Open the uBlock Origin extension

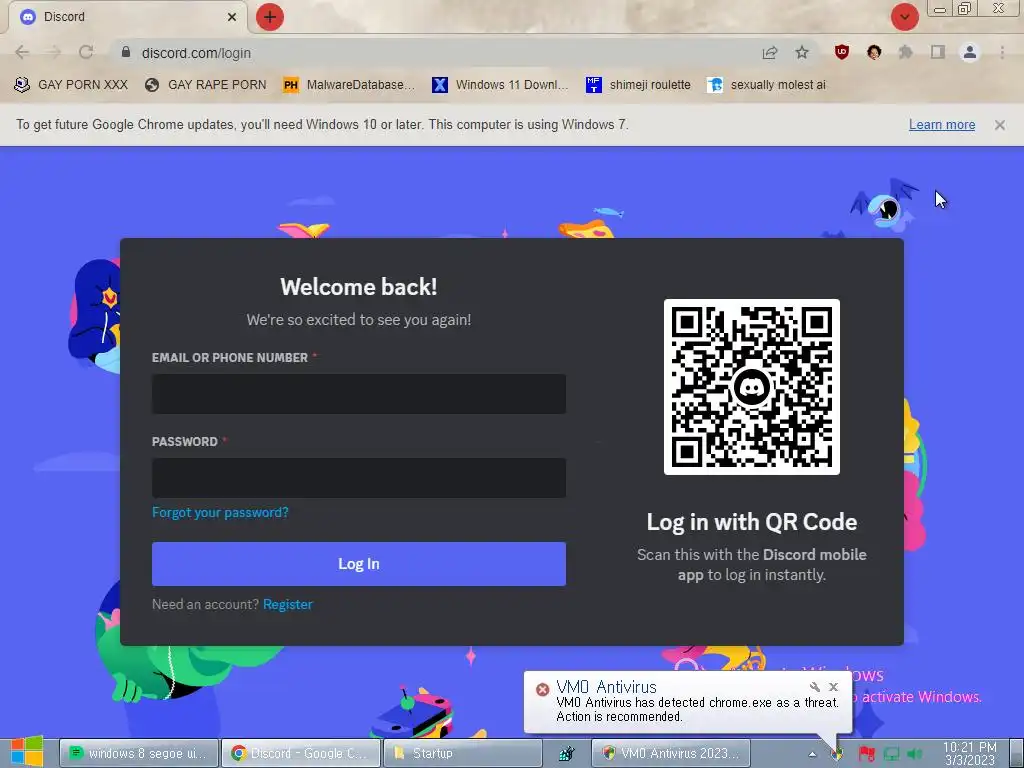click(x=842, y=52)
